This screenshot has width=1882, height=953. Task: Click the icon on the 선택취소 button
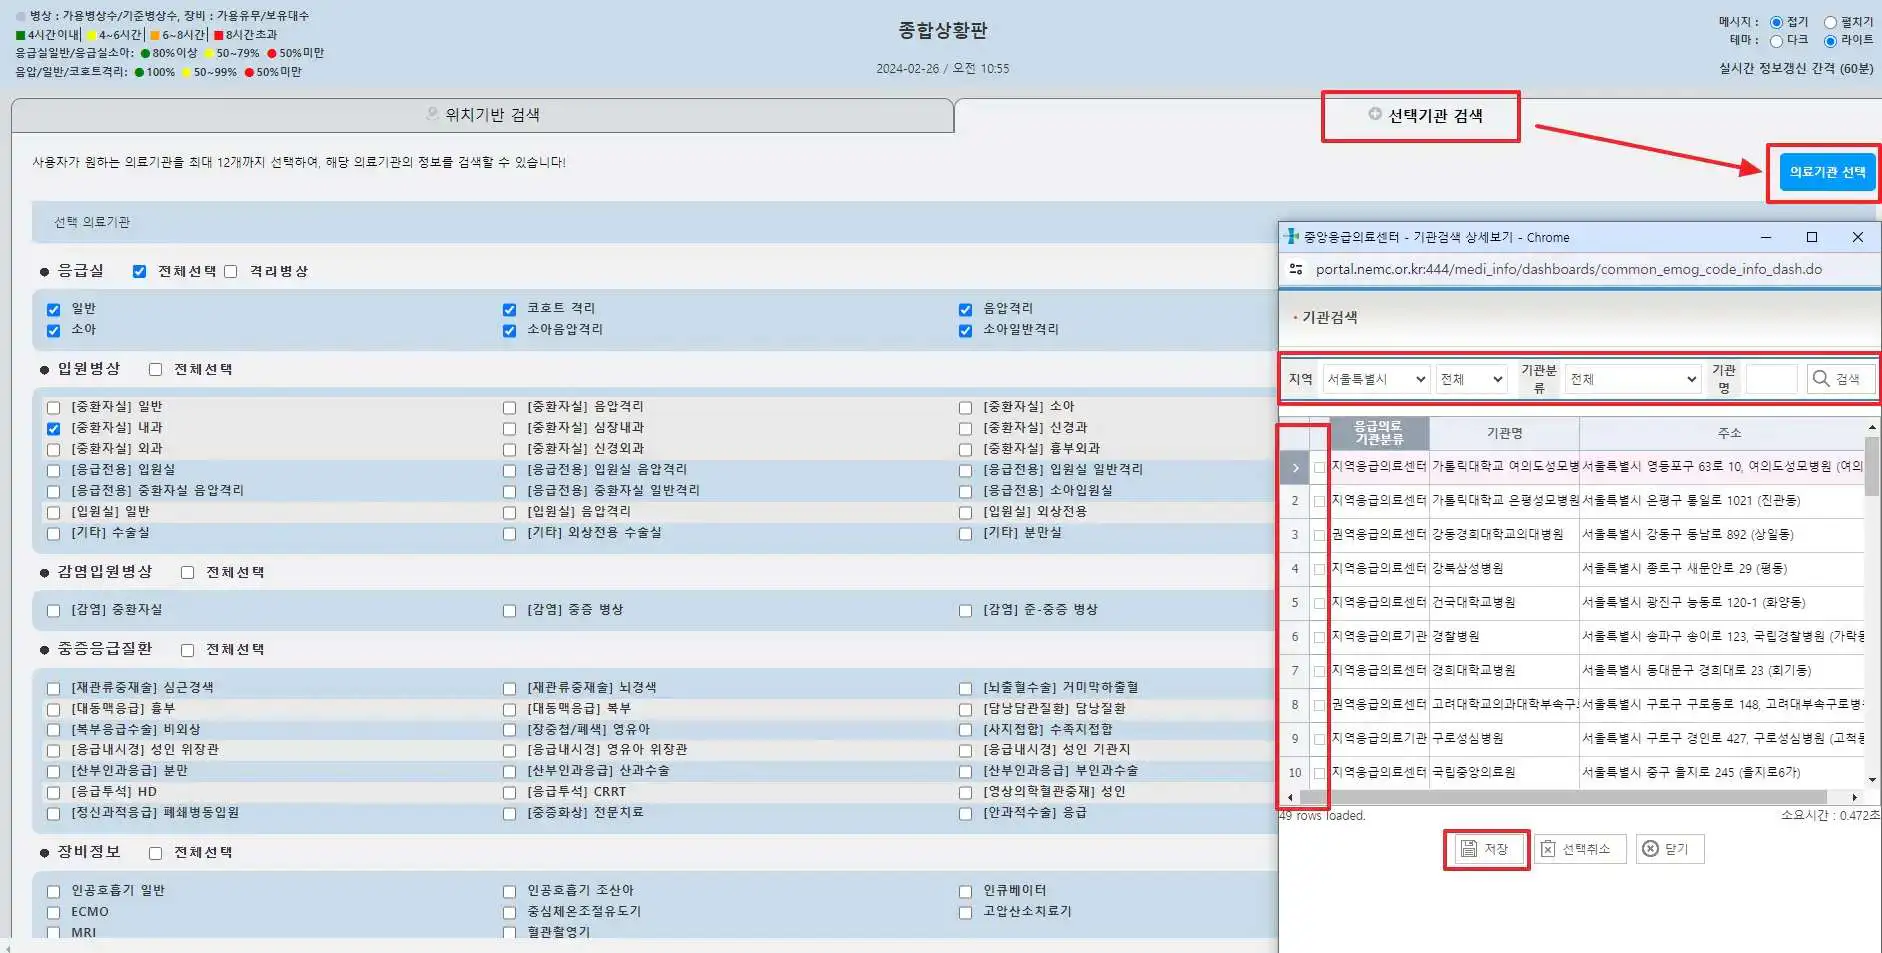[x=1548, y=849]
